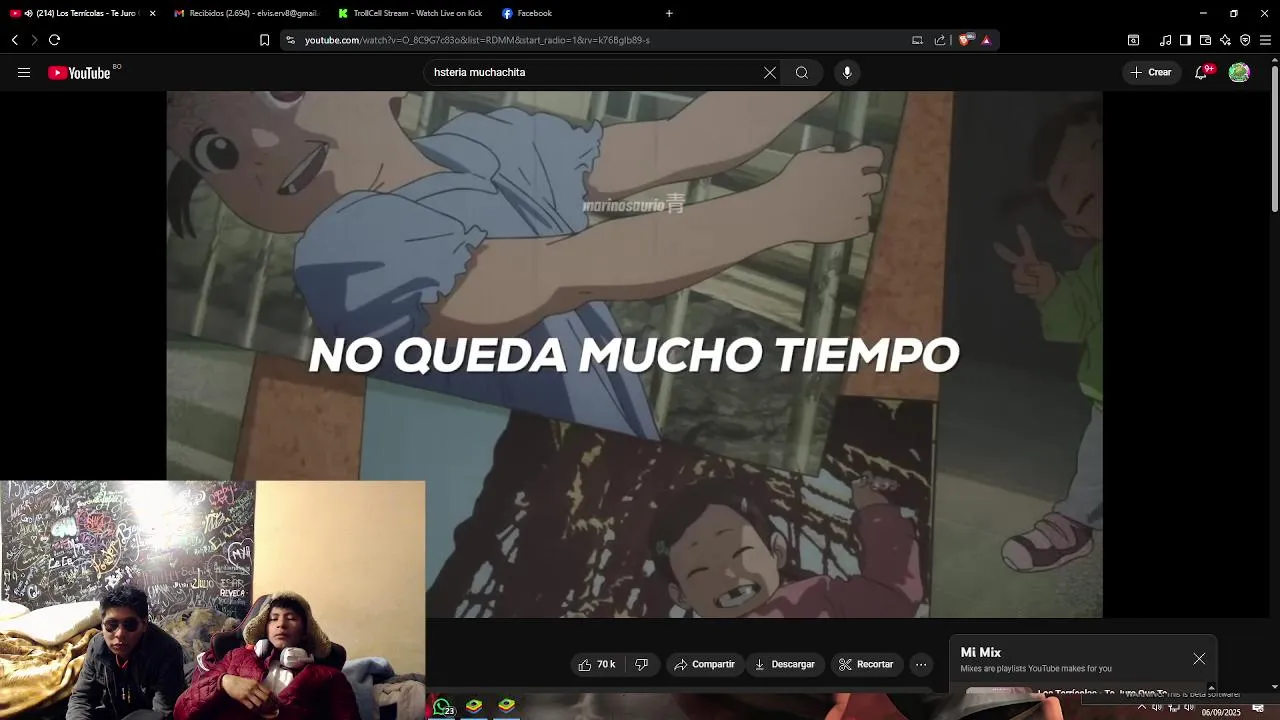Open the account avatar menu

point(1239,72)
